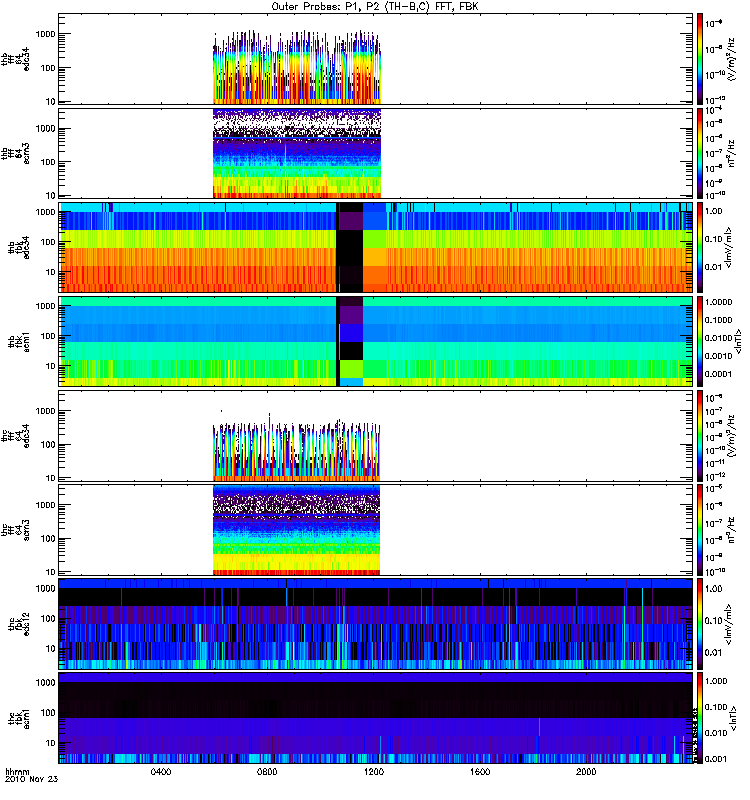
Task: Click the thb fbk scm1 color bar
Action: 700,341
